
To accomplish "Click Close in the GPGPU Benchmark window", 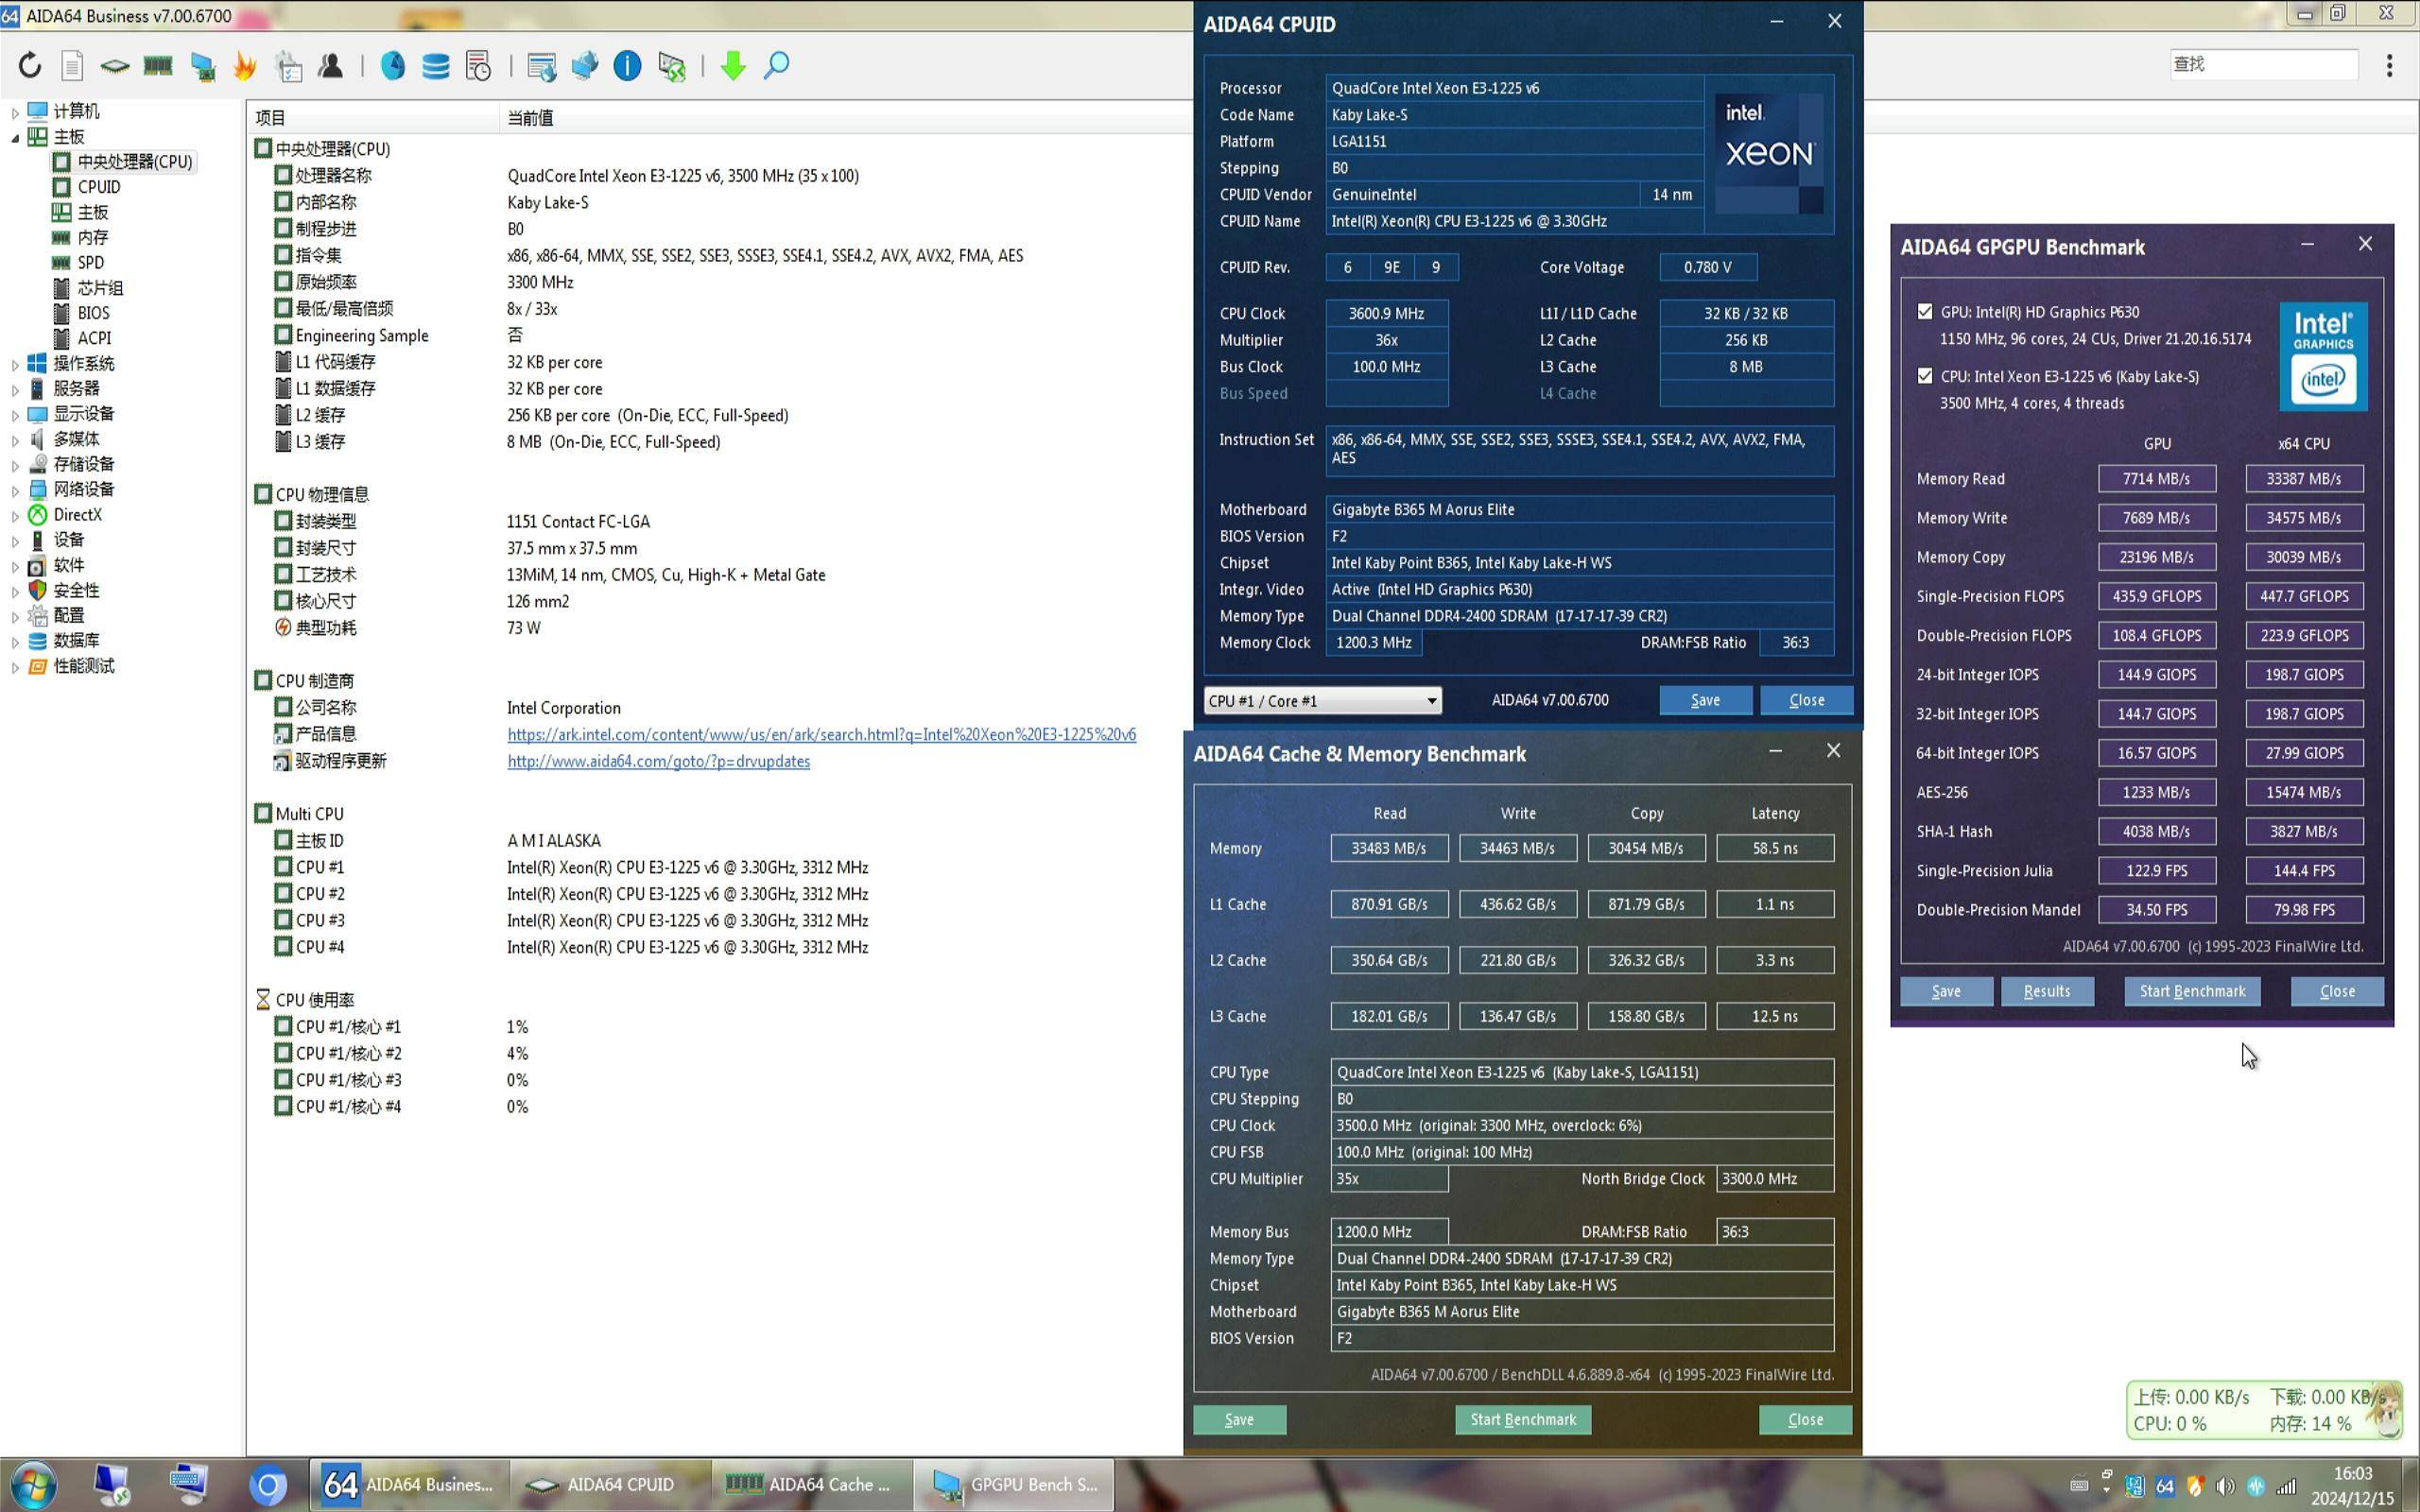I will 2337,991.
